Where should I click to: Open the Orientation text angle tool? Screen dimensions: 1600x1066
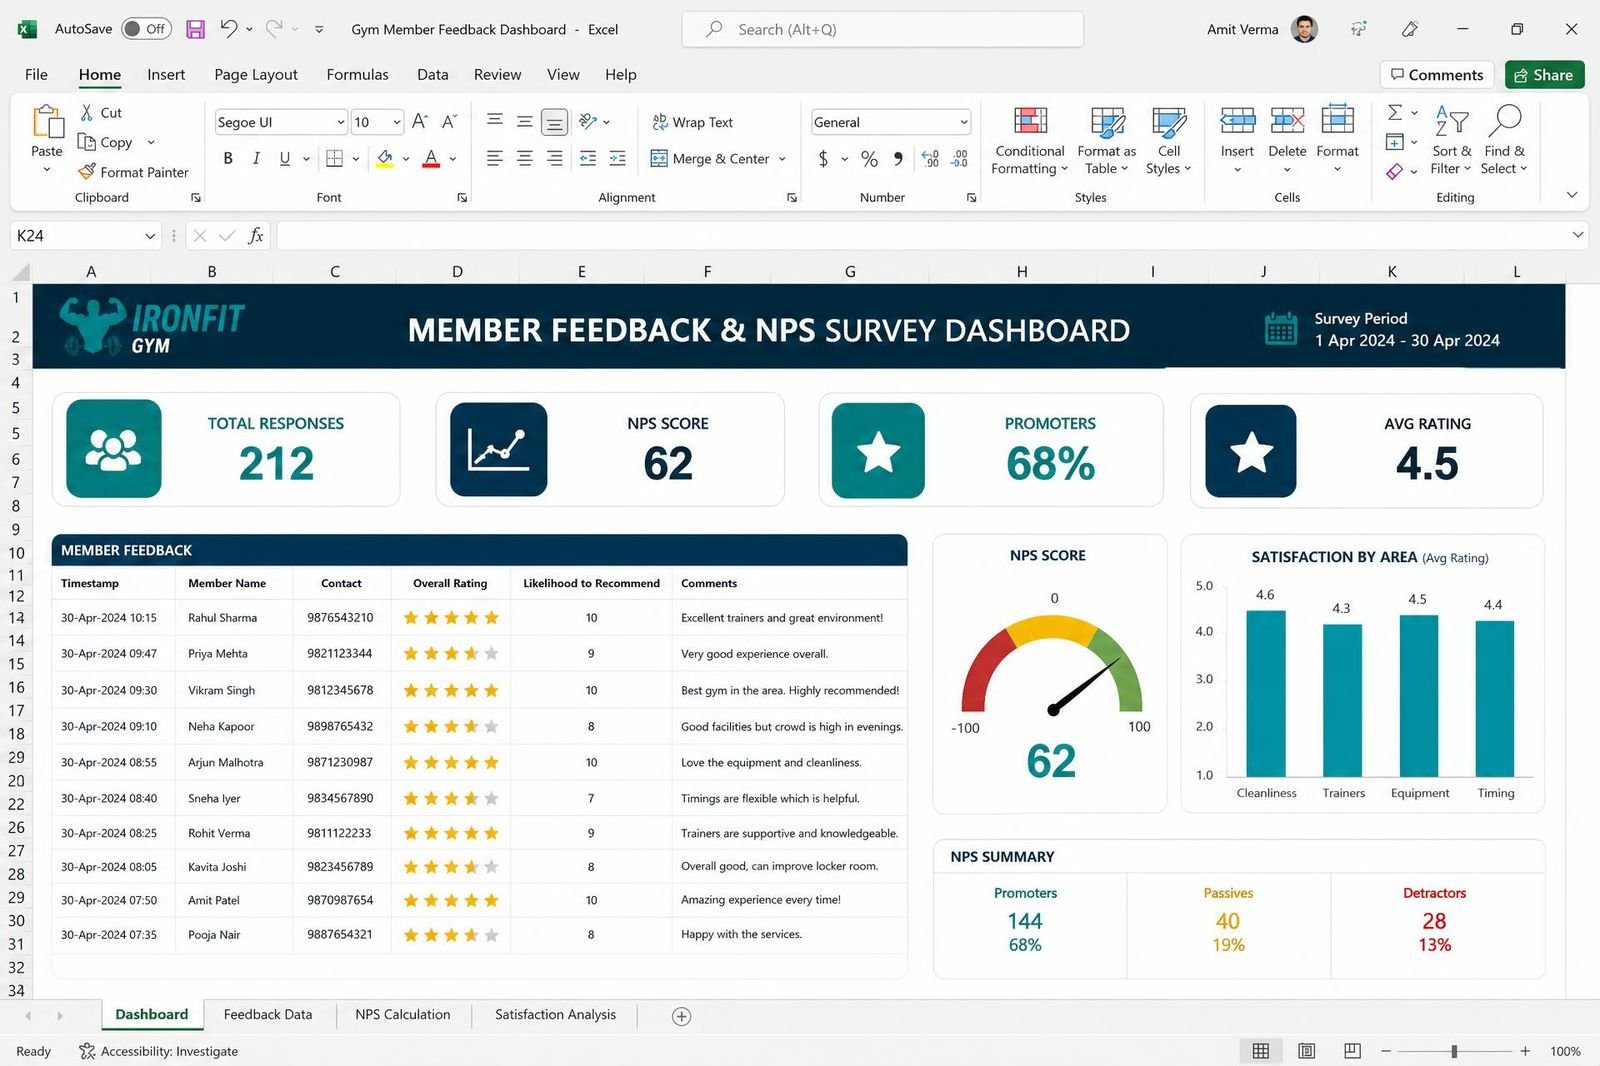tap(588, 121)
